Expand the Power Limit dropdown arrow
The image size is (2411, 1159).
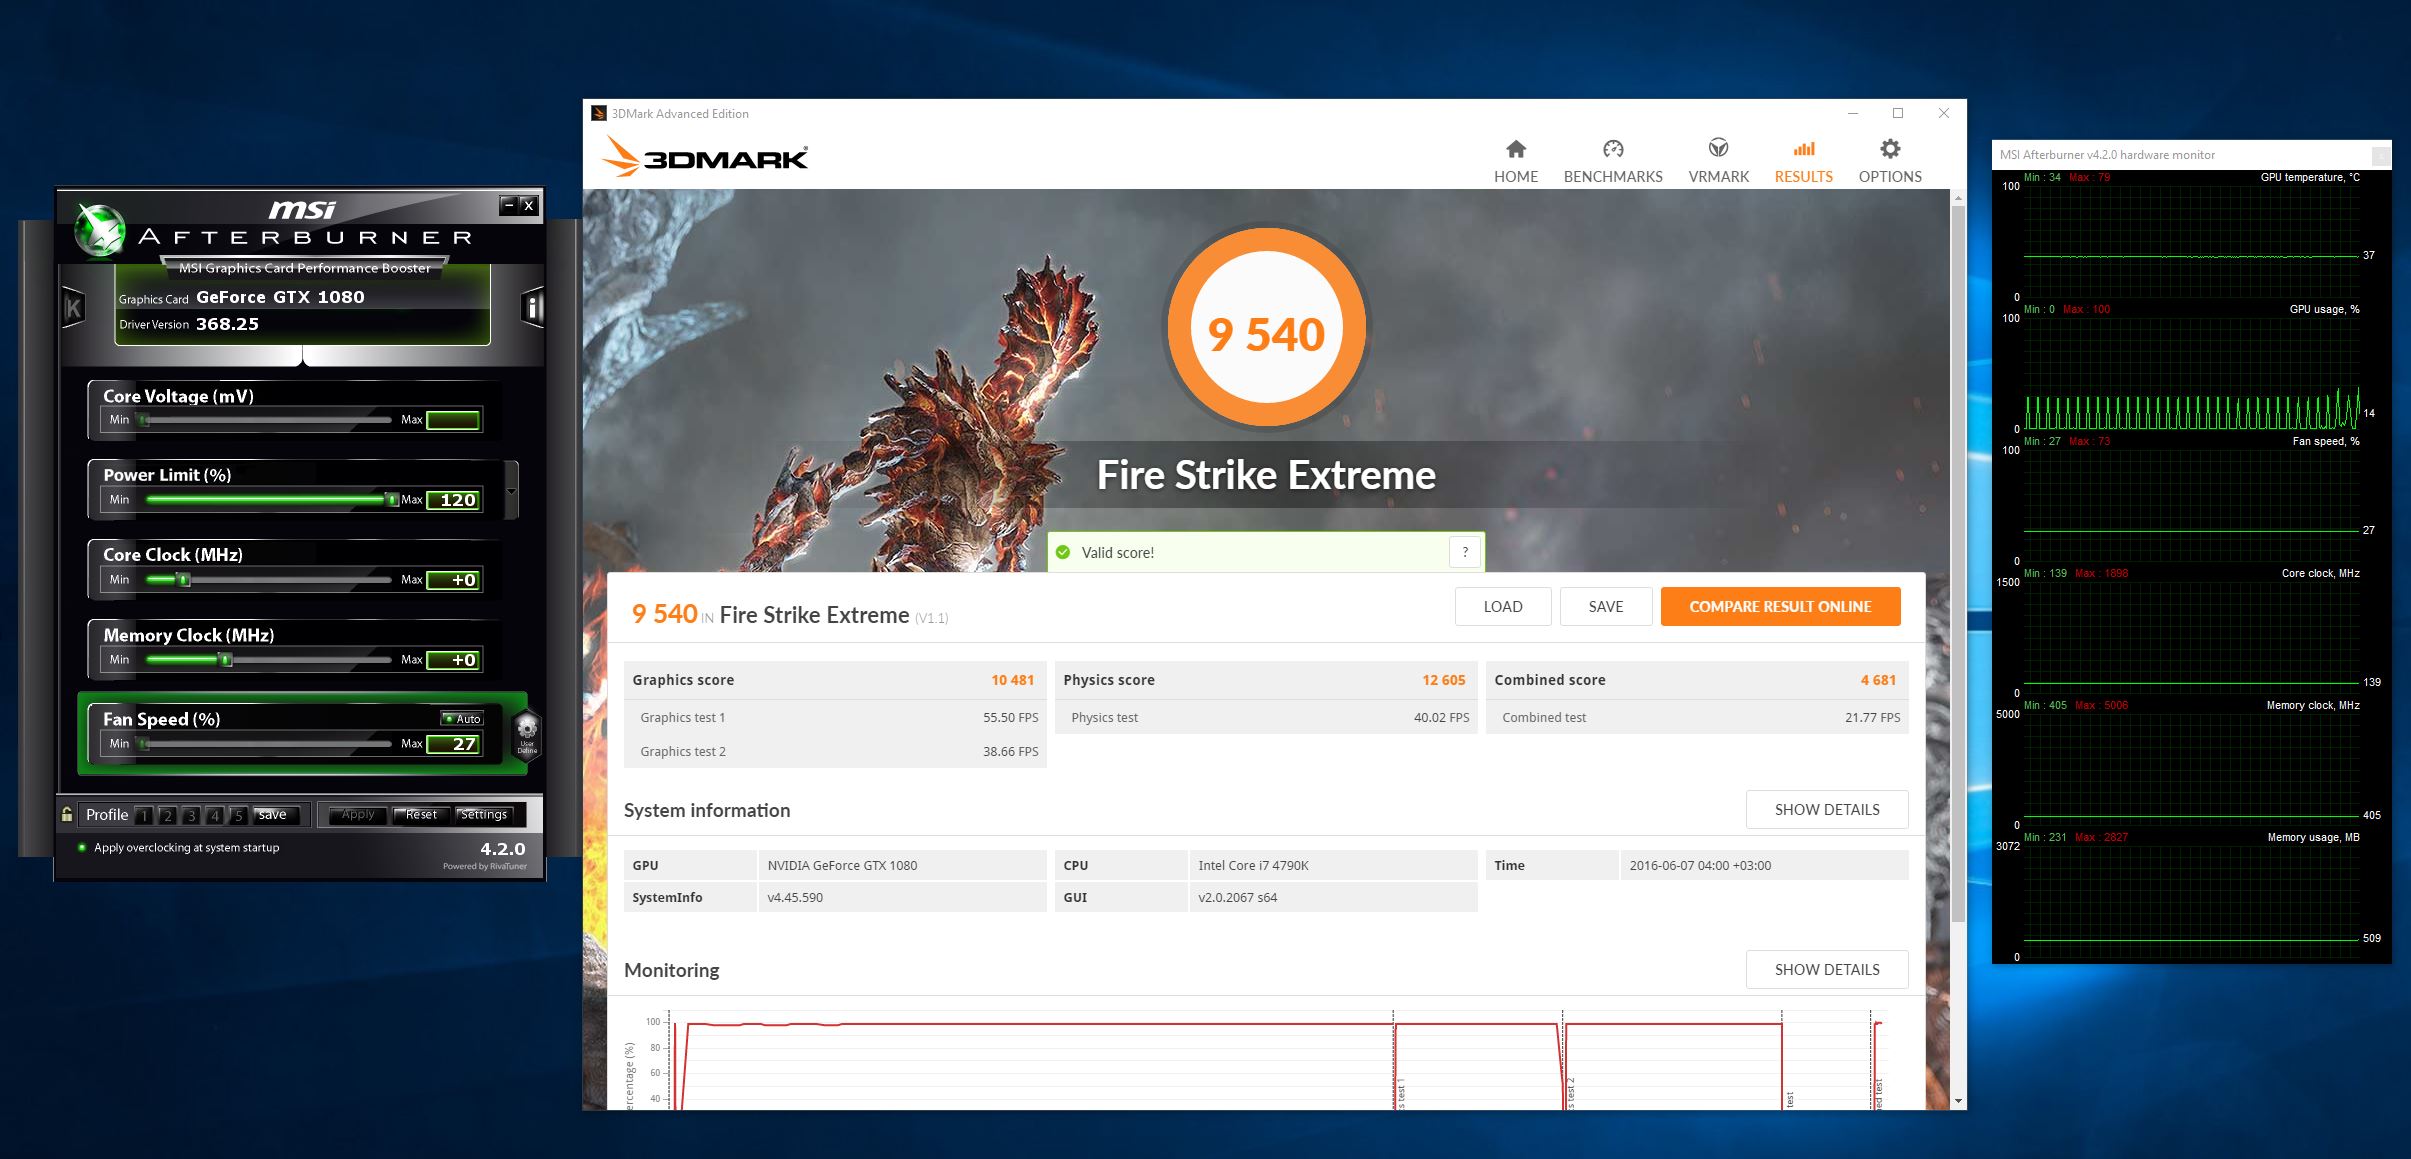click(512, 491)
